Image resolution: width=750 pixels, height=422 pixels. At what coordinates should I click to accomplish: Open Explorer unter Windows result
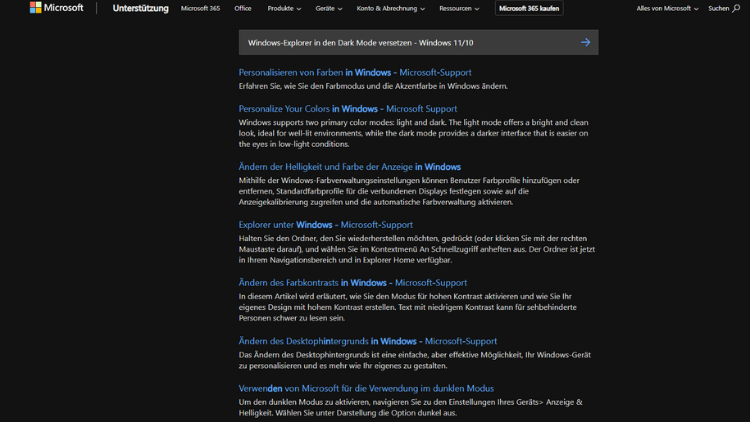tap(326, 224)
